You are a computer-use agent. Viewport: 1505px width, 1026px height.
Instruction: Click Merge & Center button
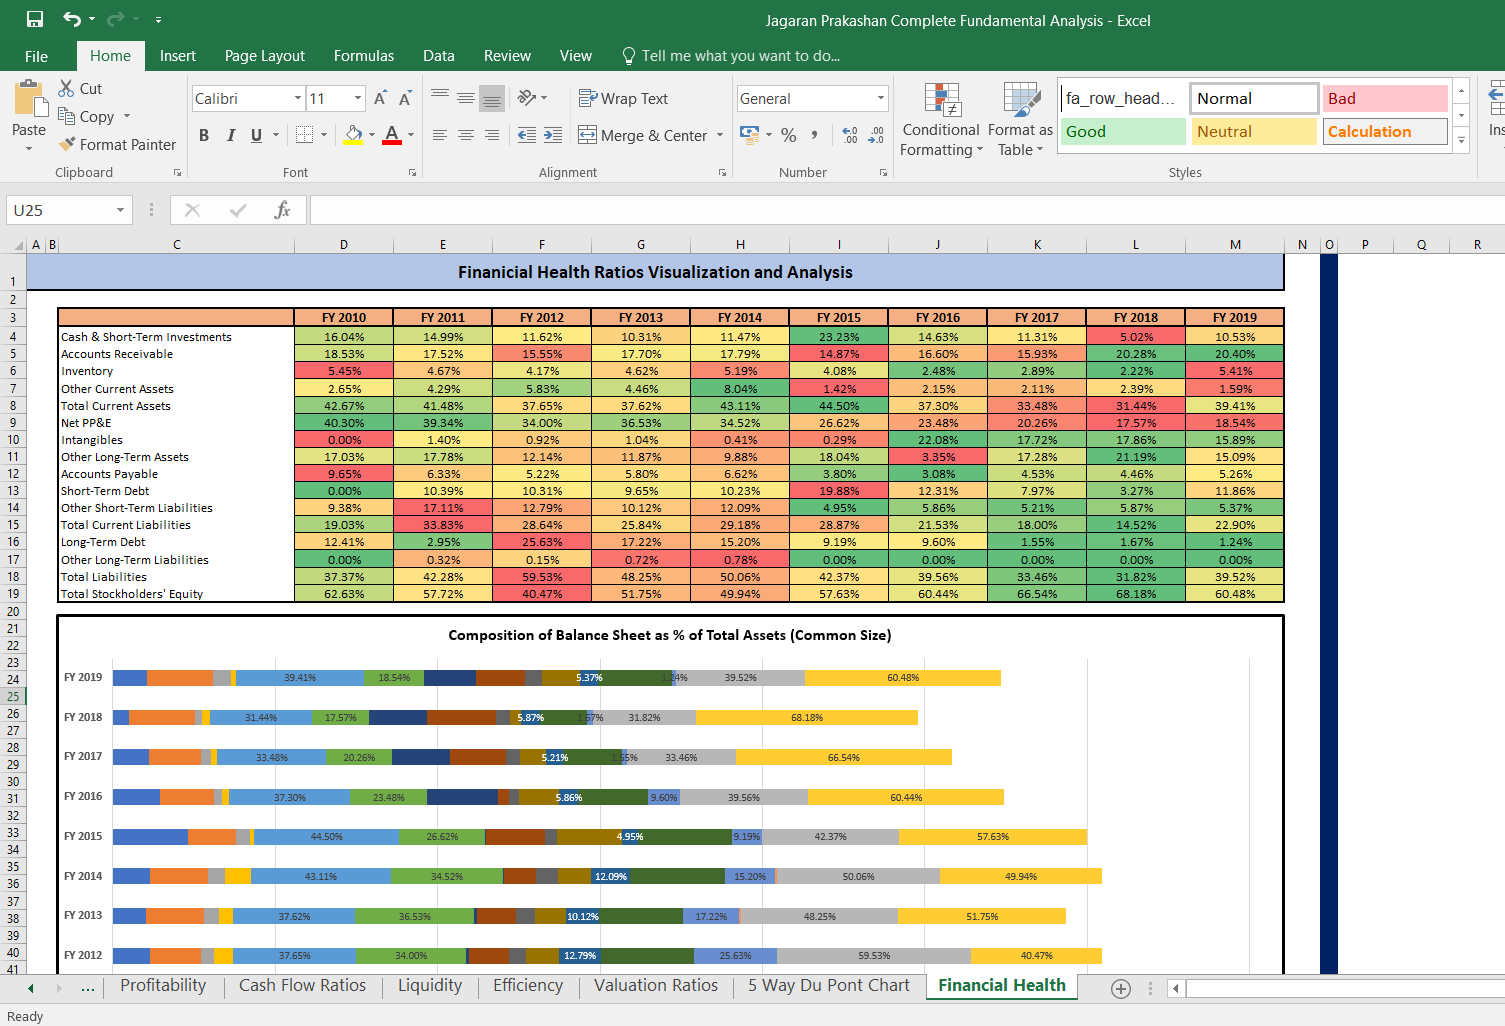643,135
